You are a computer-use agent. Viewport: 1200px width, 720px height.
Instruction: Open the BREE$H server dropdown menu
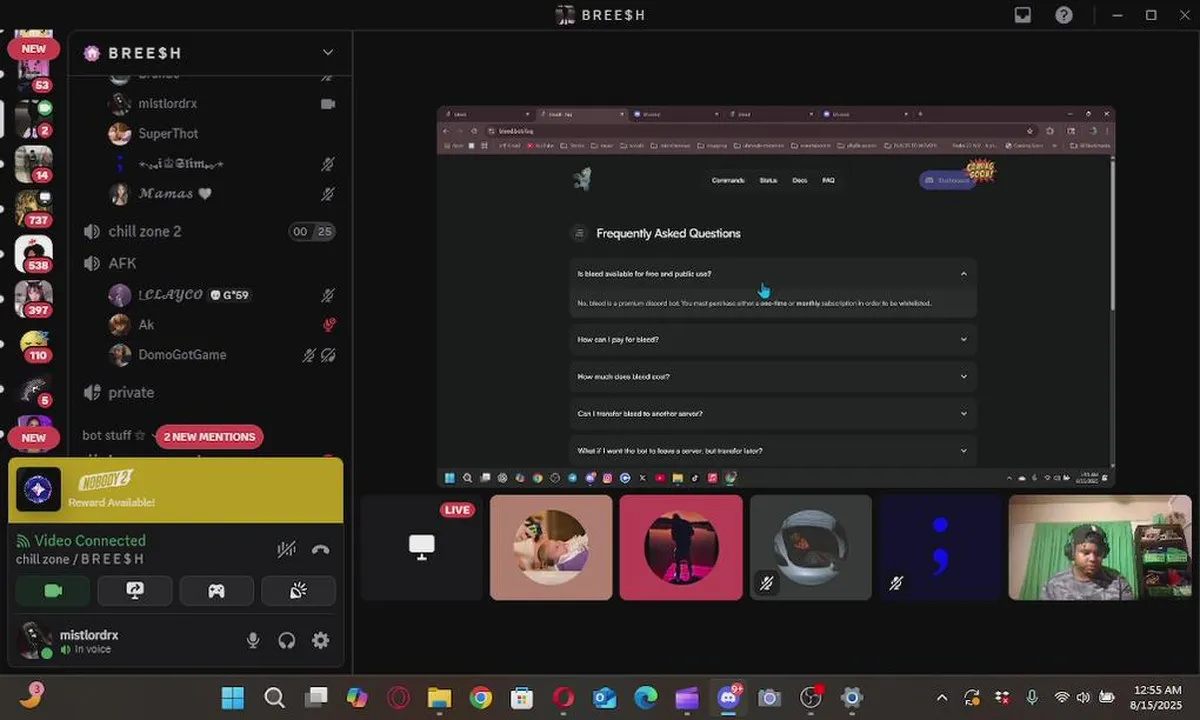(x=327, y=52)
